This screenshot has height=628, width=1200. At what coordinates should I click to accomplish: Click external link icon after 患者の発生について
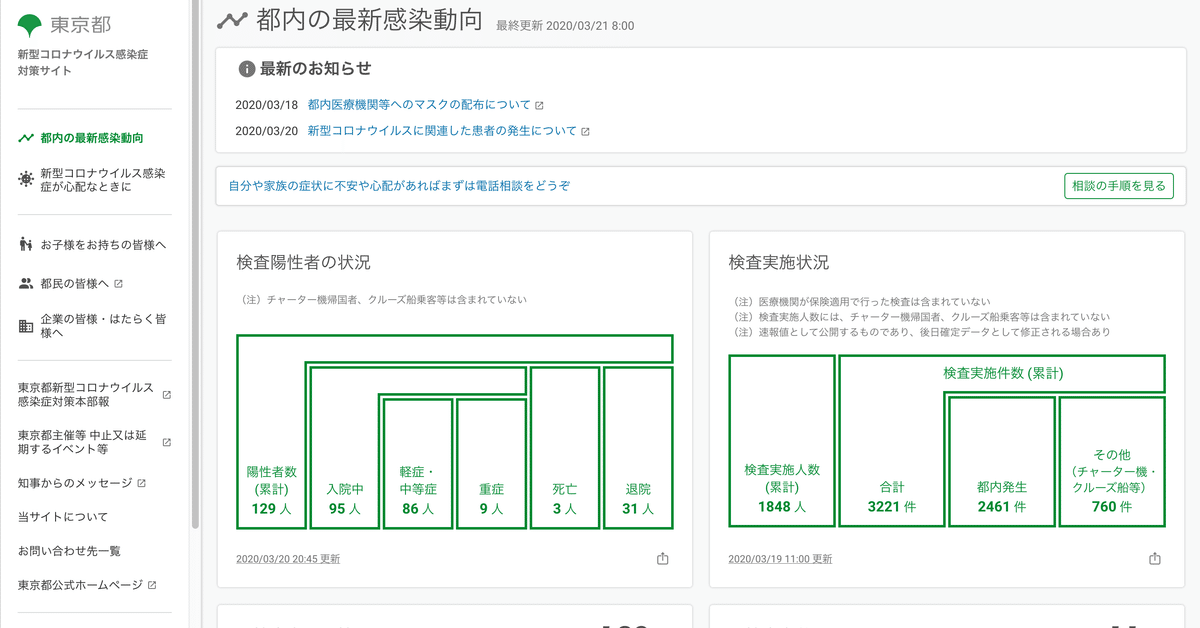pos(585,131)
